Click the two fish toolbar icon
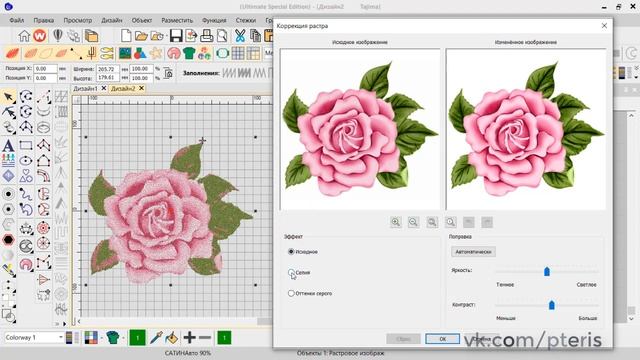This screenshot has height=360, width=640. (x=107, y=53)
